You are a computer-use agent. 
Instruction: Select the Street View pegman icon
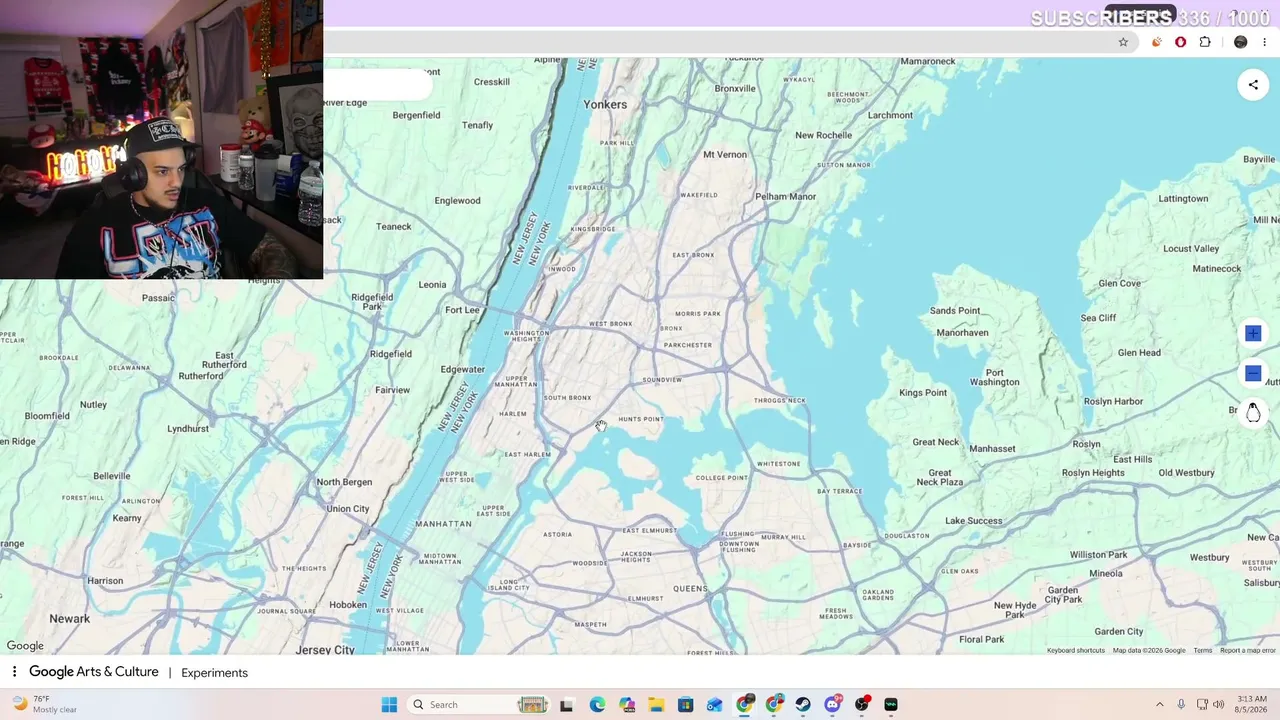point(1253,412)
